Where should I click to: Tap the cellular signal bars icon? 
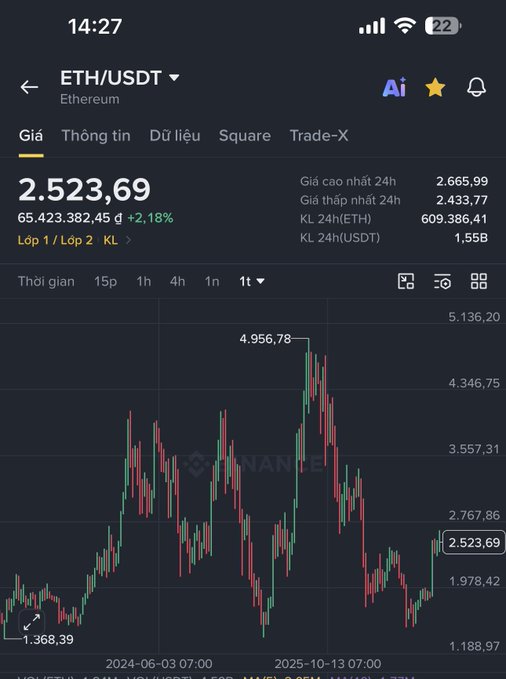pyautogui.click(x=372, y=26)
